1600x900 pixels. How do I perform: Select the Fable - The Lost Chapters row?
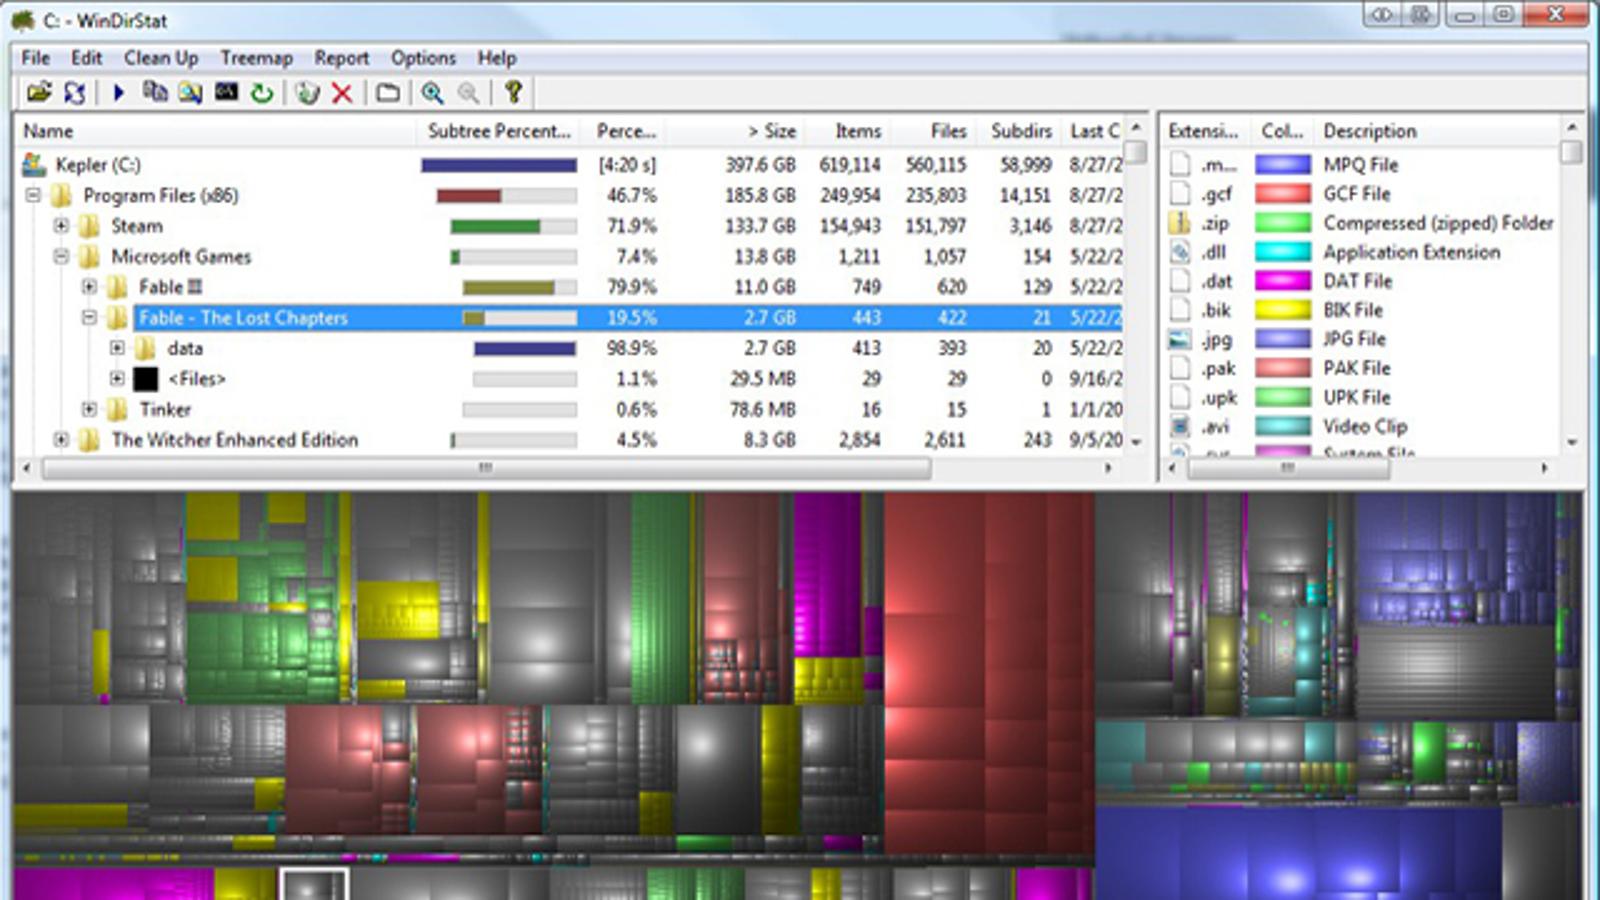pos(630,318)
